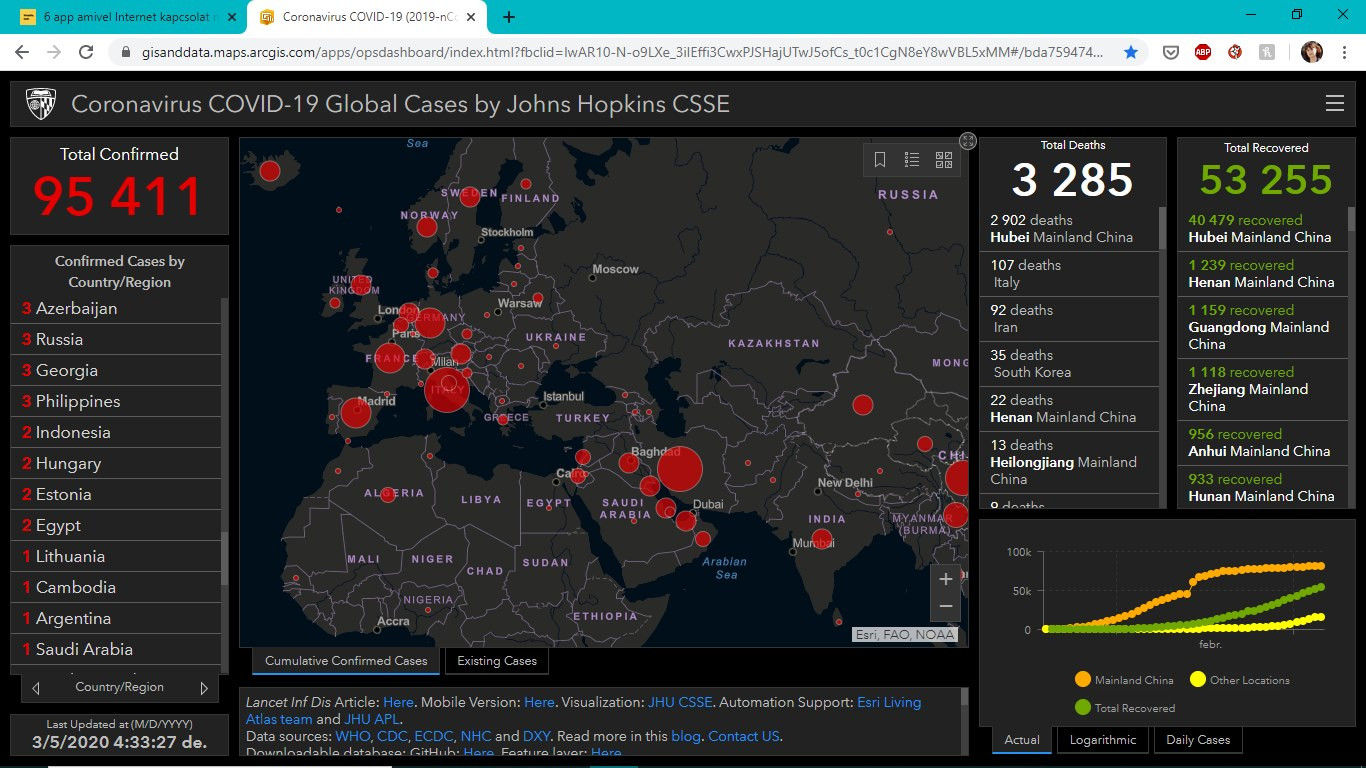Open the dashboard hamburger menu
1366x768 pixels.
pyautogui.click(x=1334, y=103)
